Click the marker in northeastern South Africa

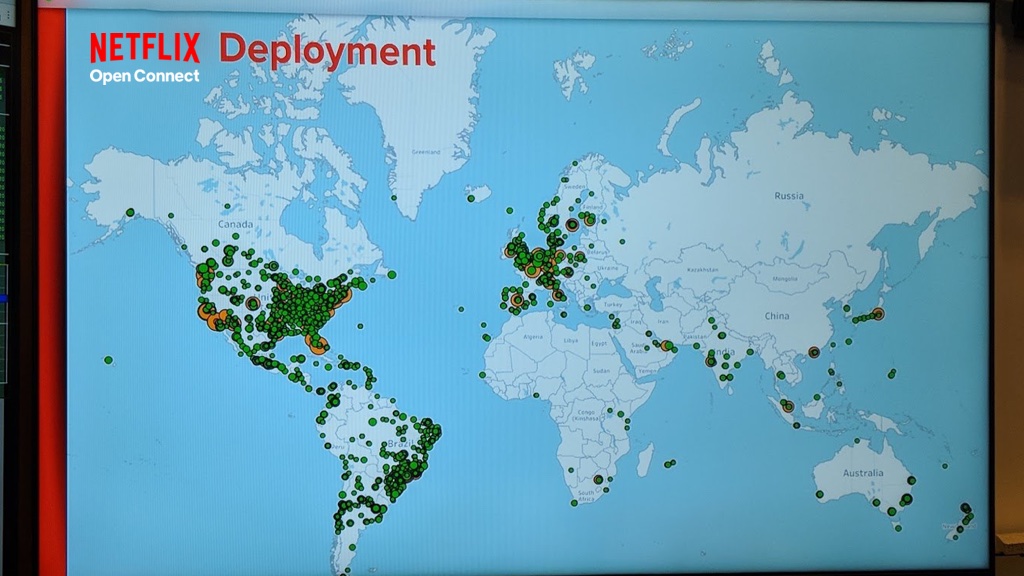[x=598, y=479]
